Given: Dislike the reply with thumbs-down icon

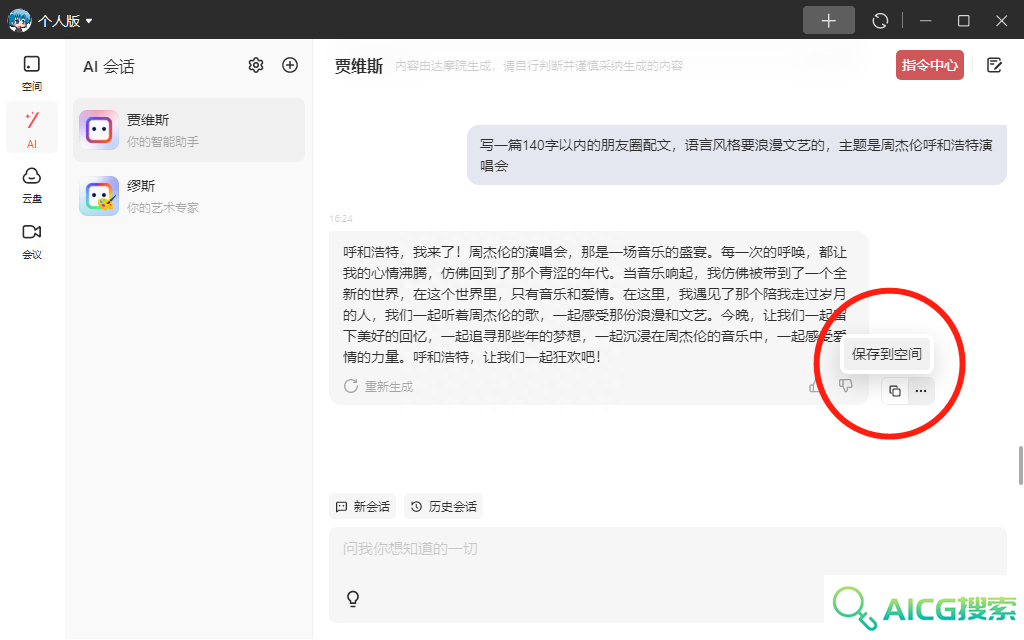Looking at the screenshot, I should tap(846, 385).
